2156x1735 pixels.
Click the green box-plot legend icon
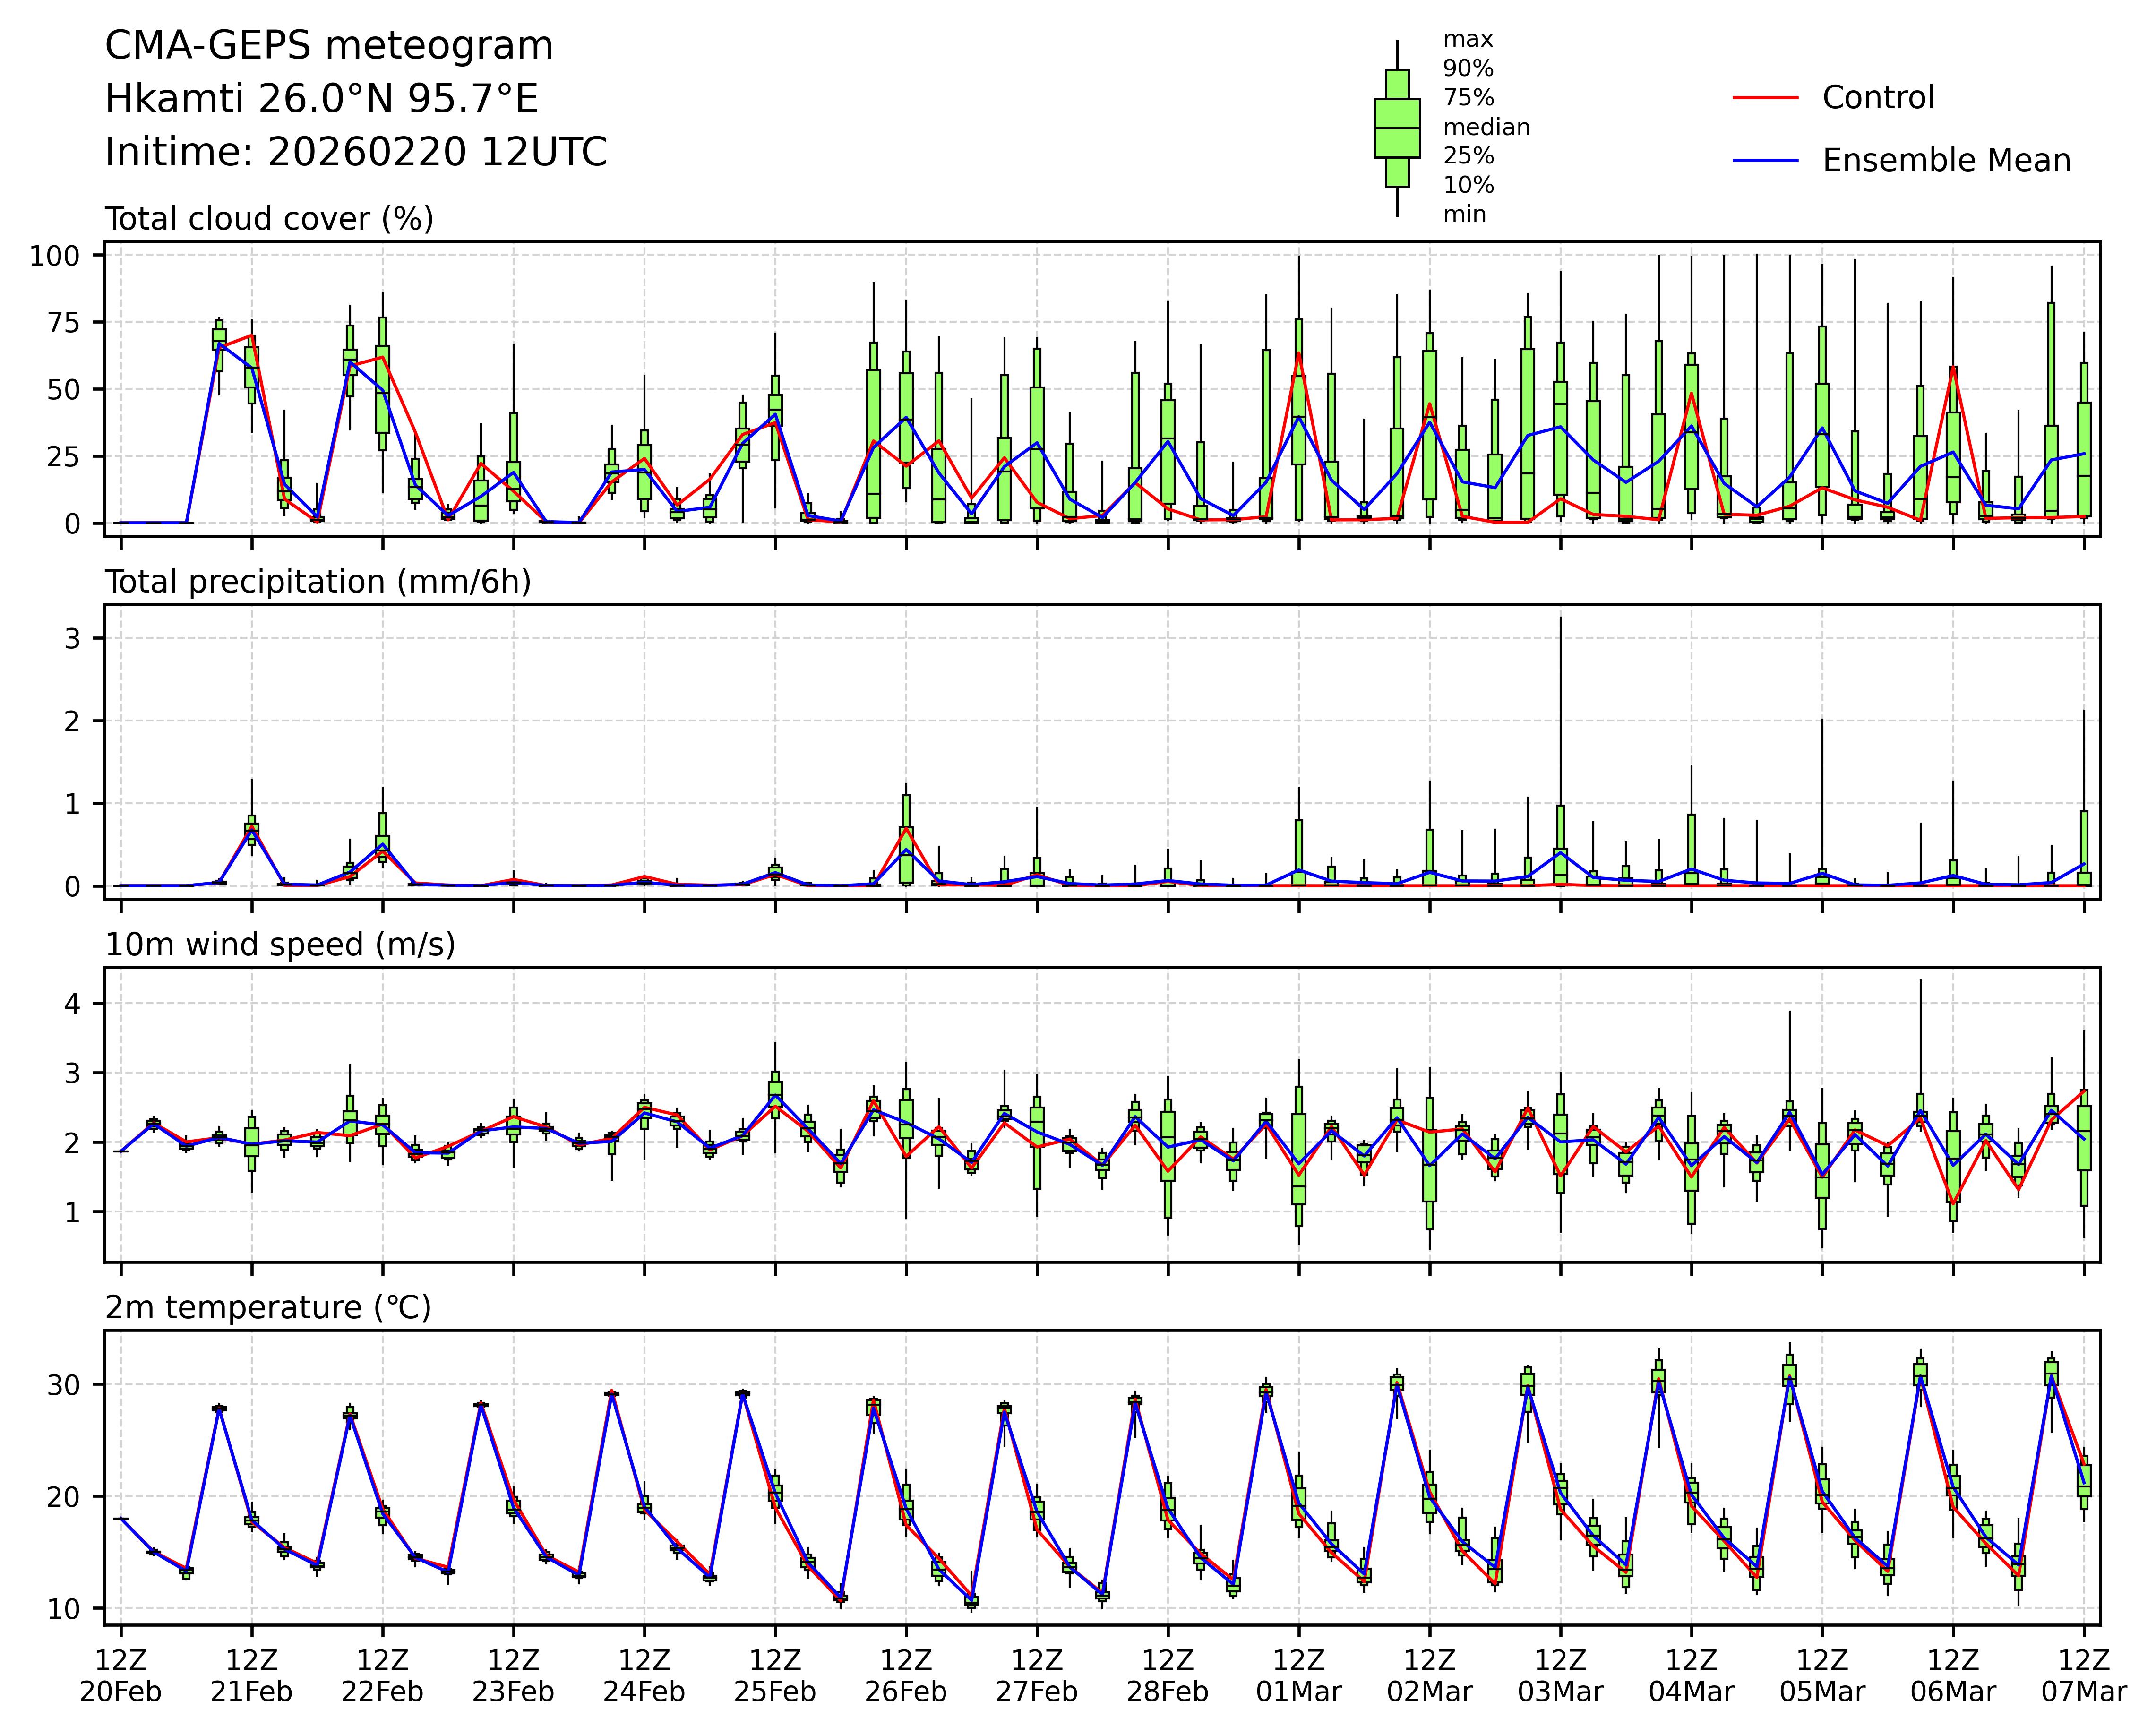(1397, 128)
